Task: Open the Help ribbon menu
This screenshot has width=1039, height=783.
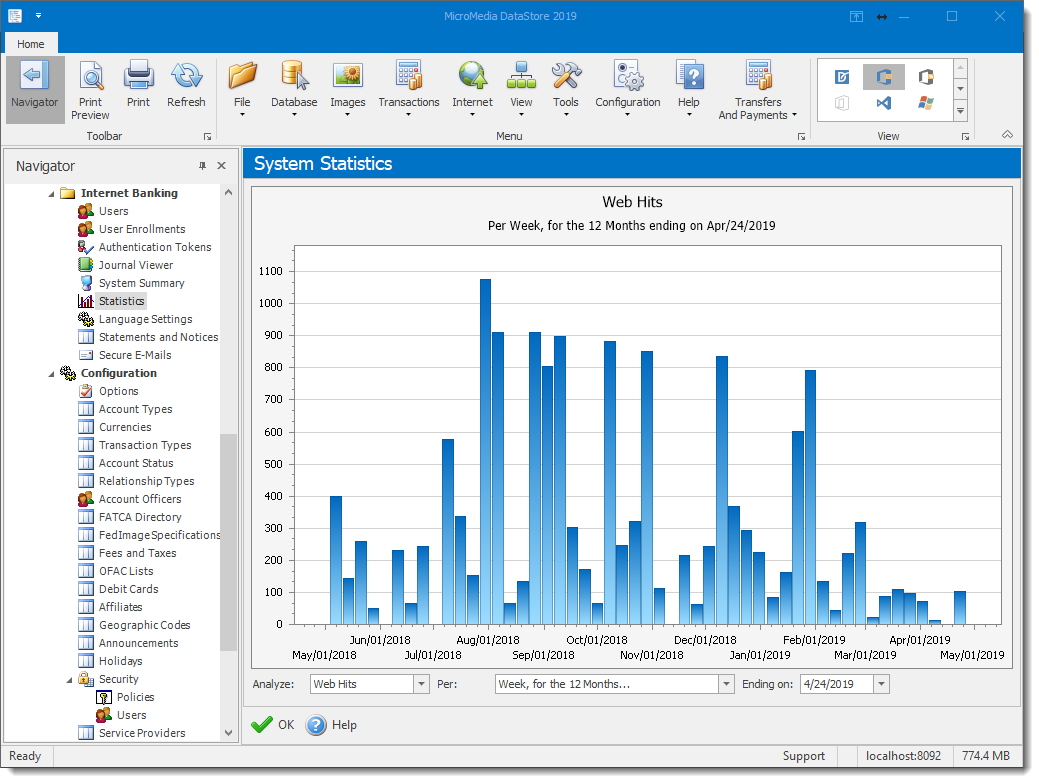Action: pos(689,89)
